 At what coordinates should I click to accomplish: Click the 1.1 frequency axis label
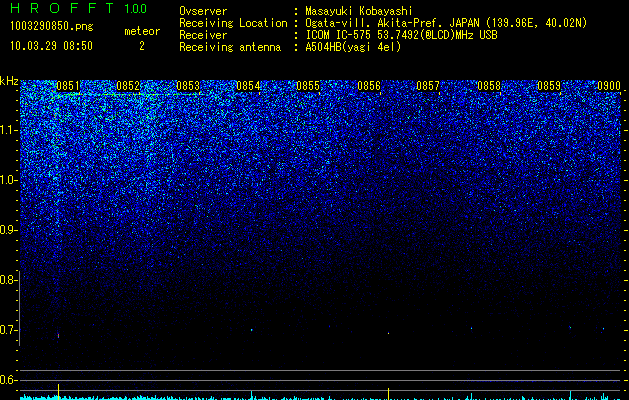[x=8, y=130]
